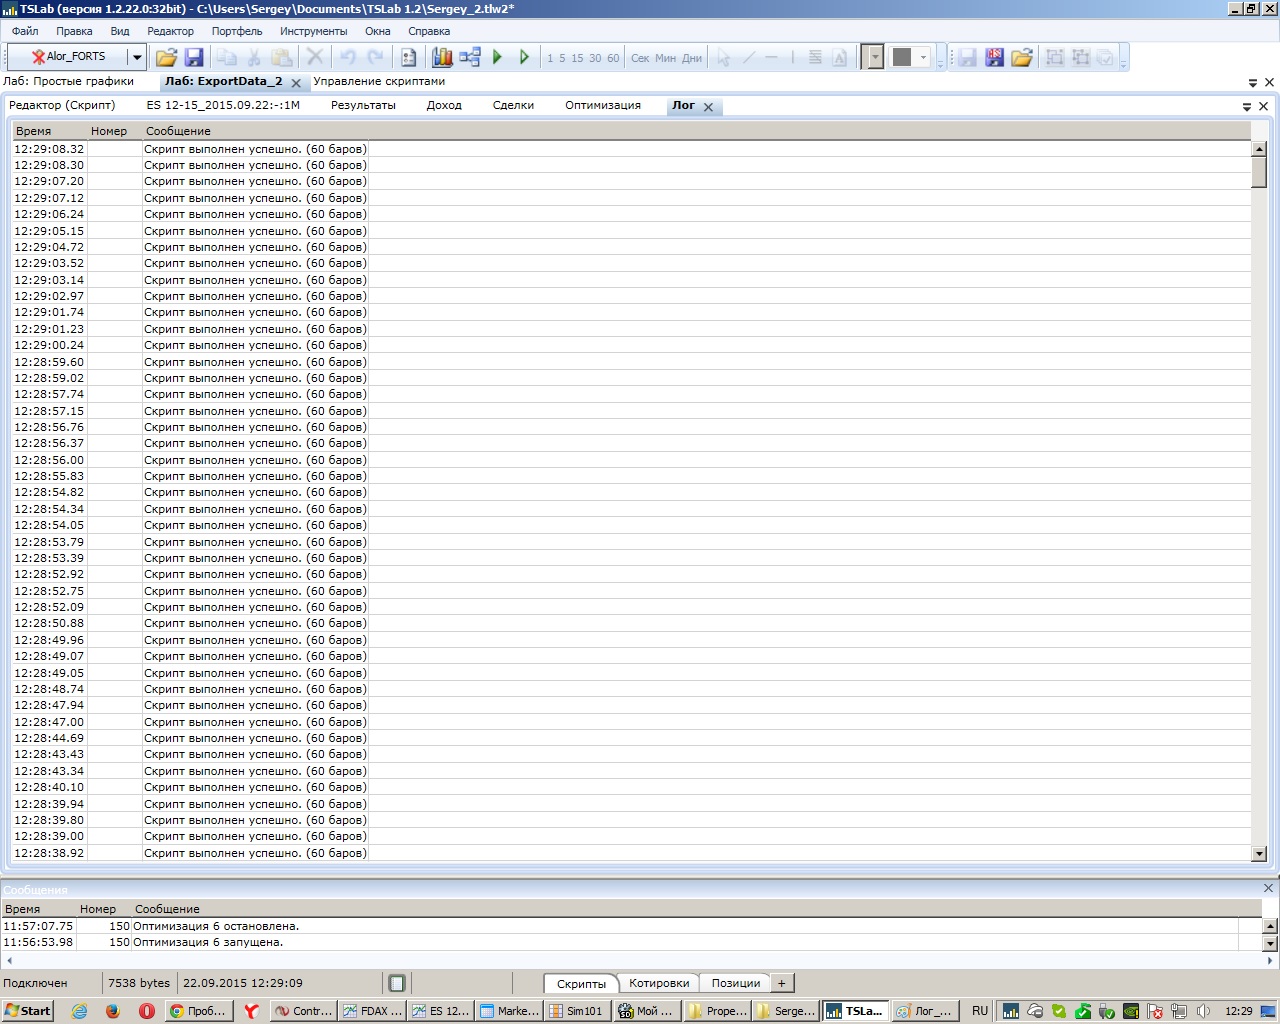
Task: Click the RU language indicator in the tray
Action: (980, 1011)
